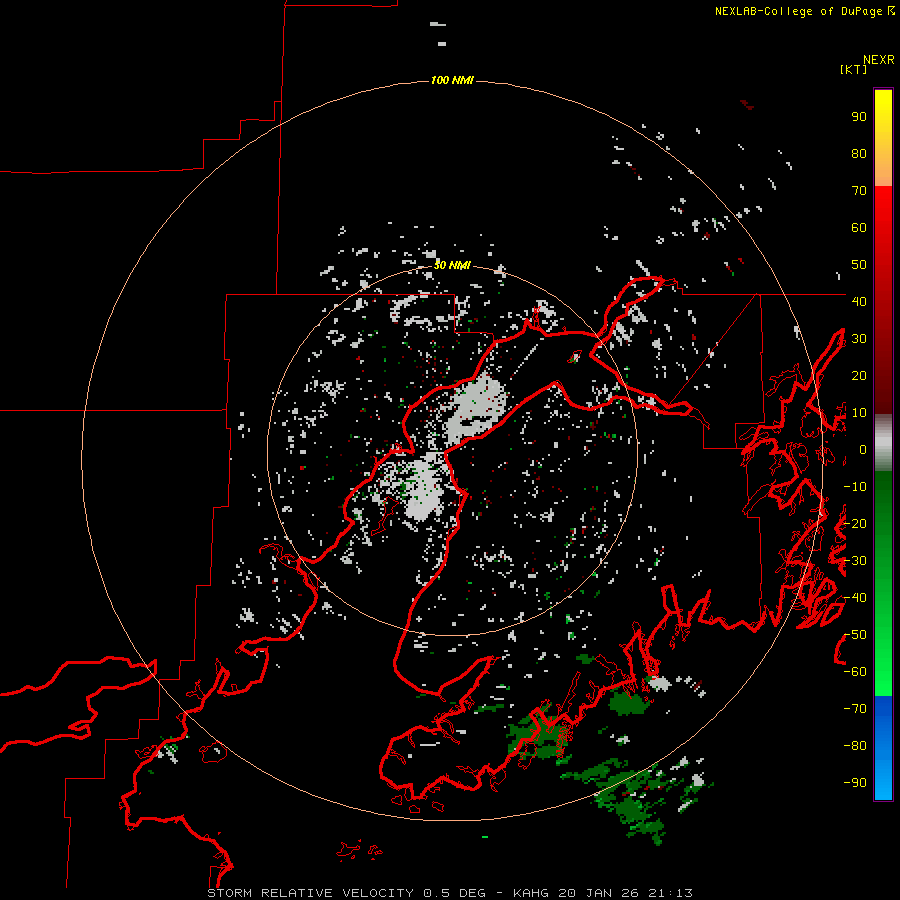Click the 50 value on the velocity scale
900x900 pixels.
(859, 265)
